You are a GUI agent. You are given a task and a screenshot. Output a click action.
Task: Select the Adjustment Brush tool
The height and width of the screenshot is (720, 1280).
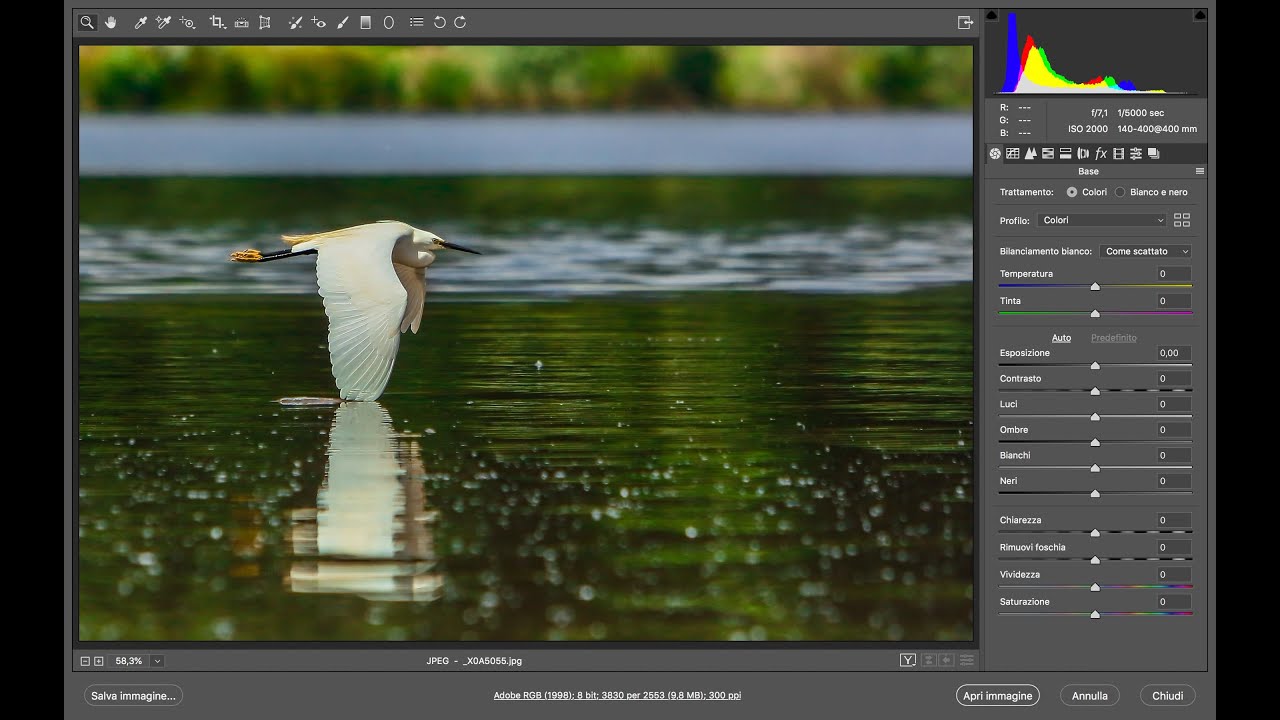pyautogui.click(x=343, y=22)
